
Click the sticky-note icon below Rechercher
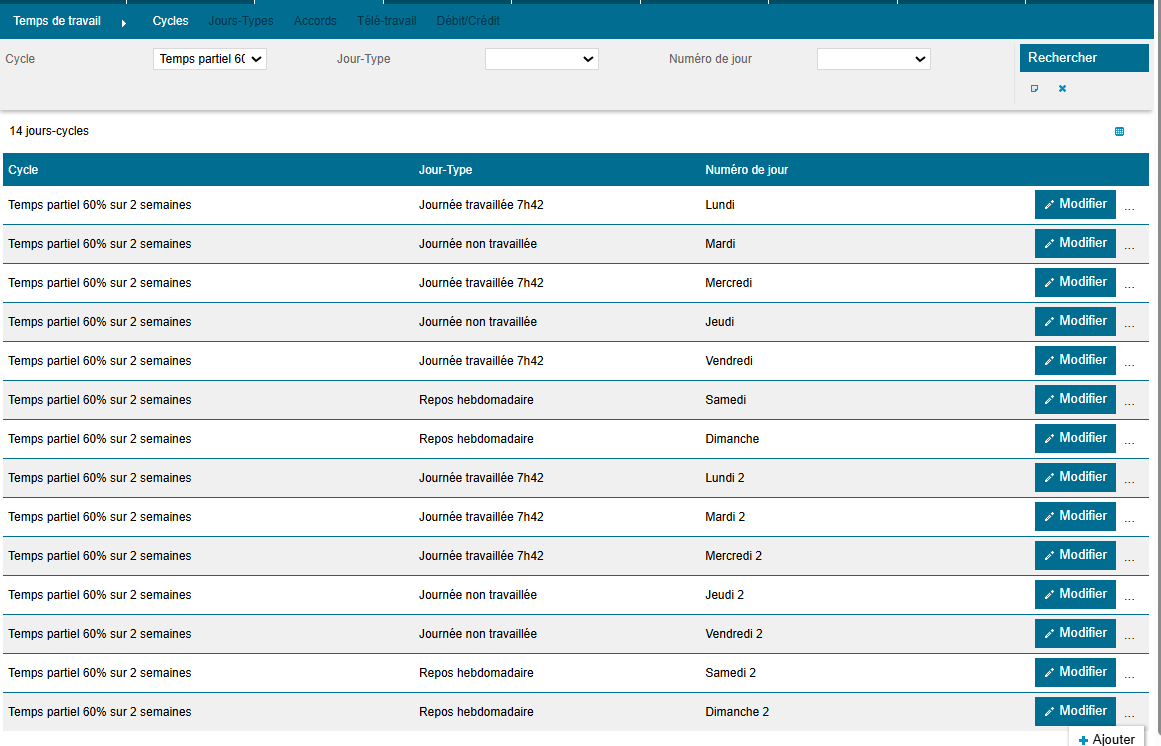tap(1034, 88)
